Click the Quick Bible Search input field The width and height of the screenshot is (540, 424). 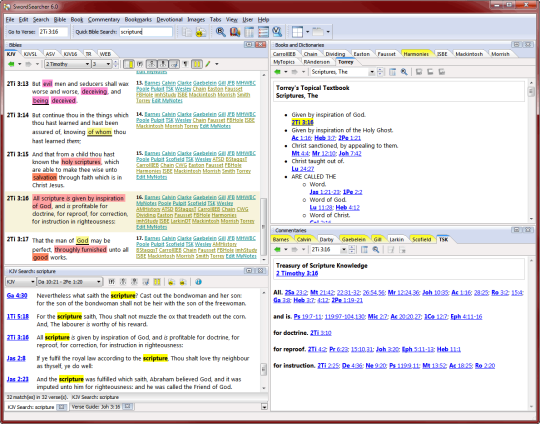tap(146, 32)
